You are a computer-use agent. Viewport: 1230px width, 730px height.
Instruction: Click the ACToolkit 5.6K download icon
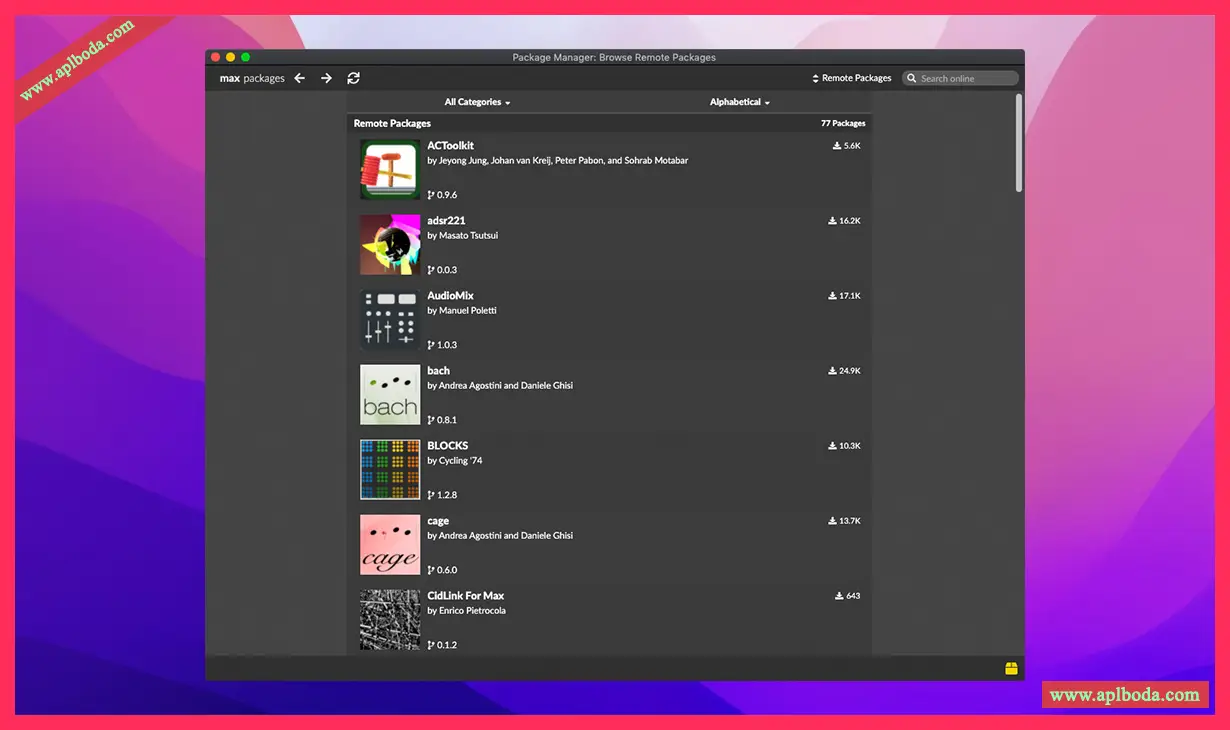[837, 146]
